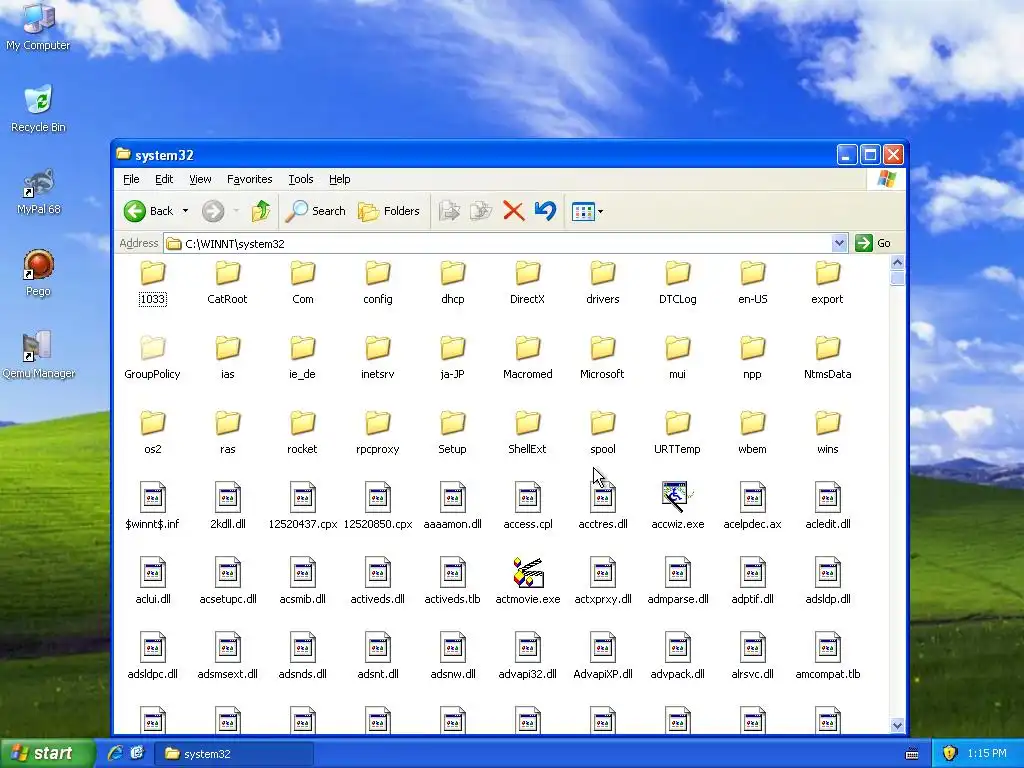Screen dimensions: 1024x768
Task: Click the Up one level folder icon
Action: [x=261, y=211]
